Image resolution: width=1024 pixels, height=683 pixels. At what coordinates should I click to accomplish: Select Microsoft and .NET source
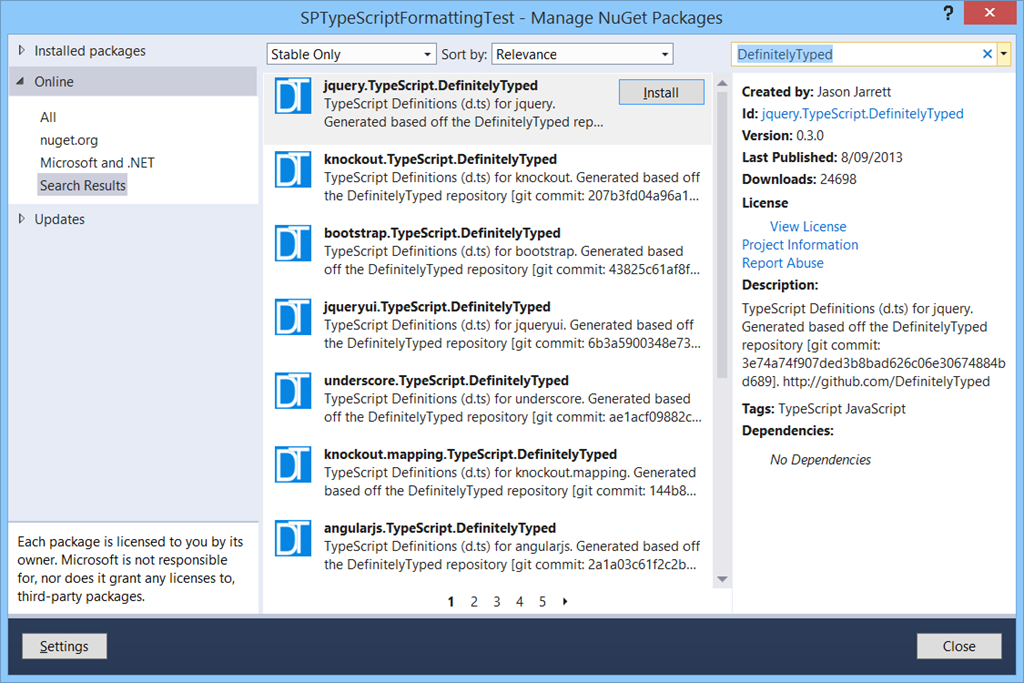coord(97,163)
